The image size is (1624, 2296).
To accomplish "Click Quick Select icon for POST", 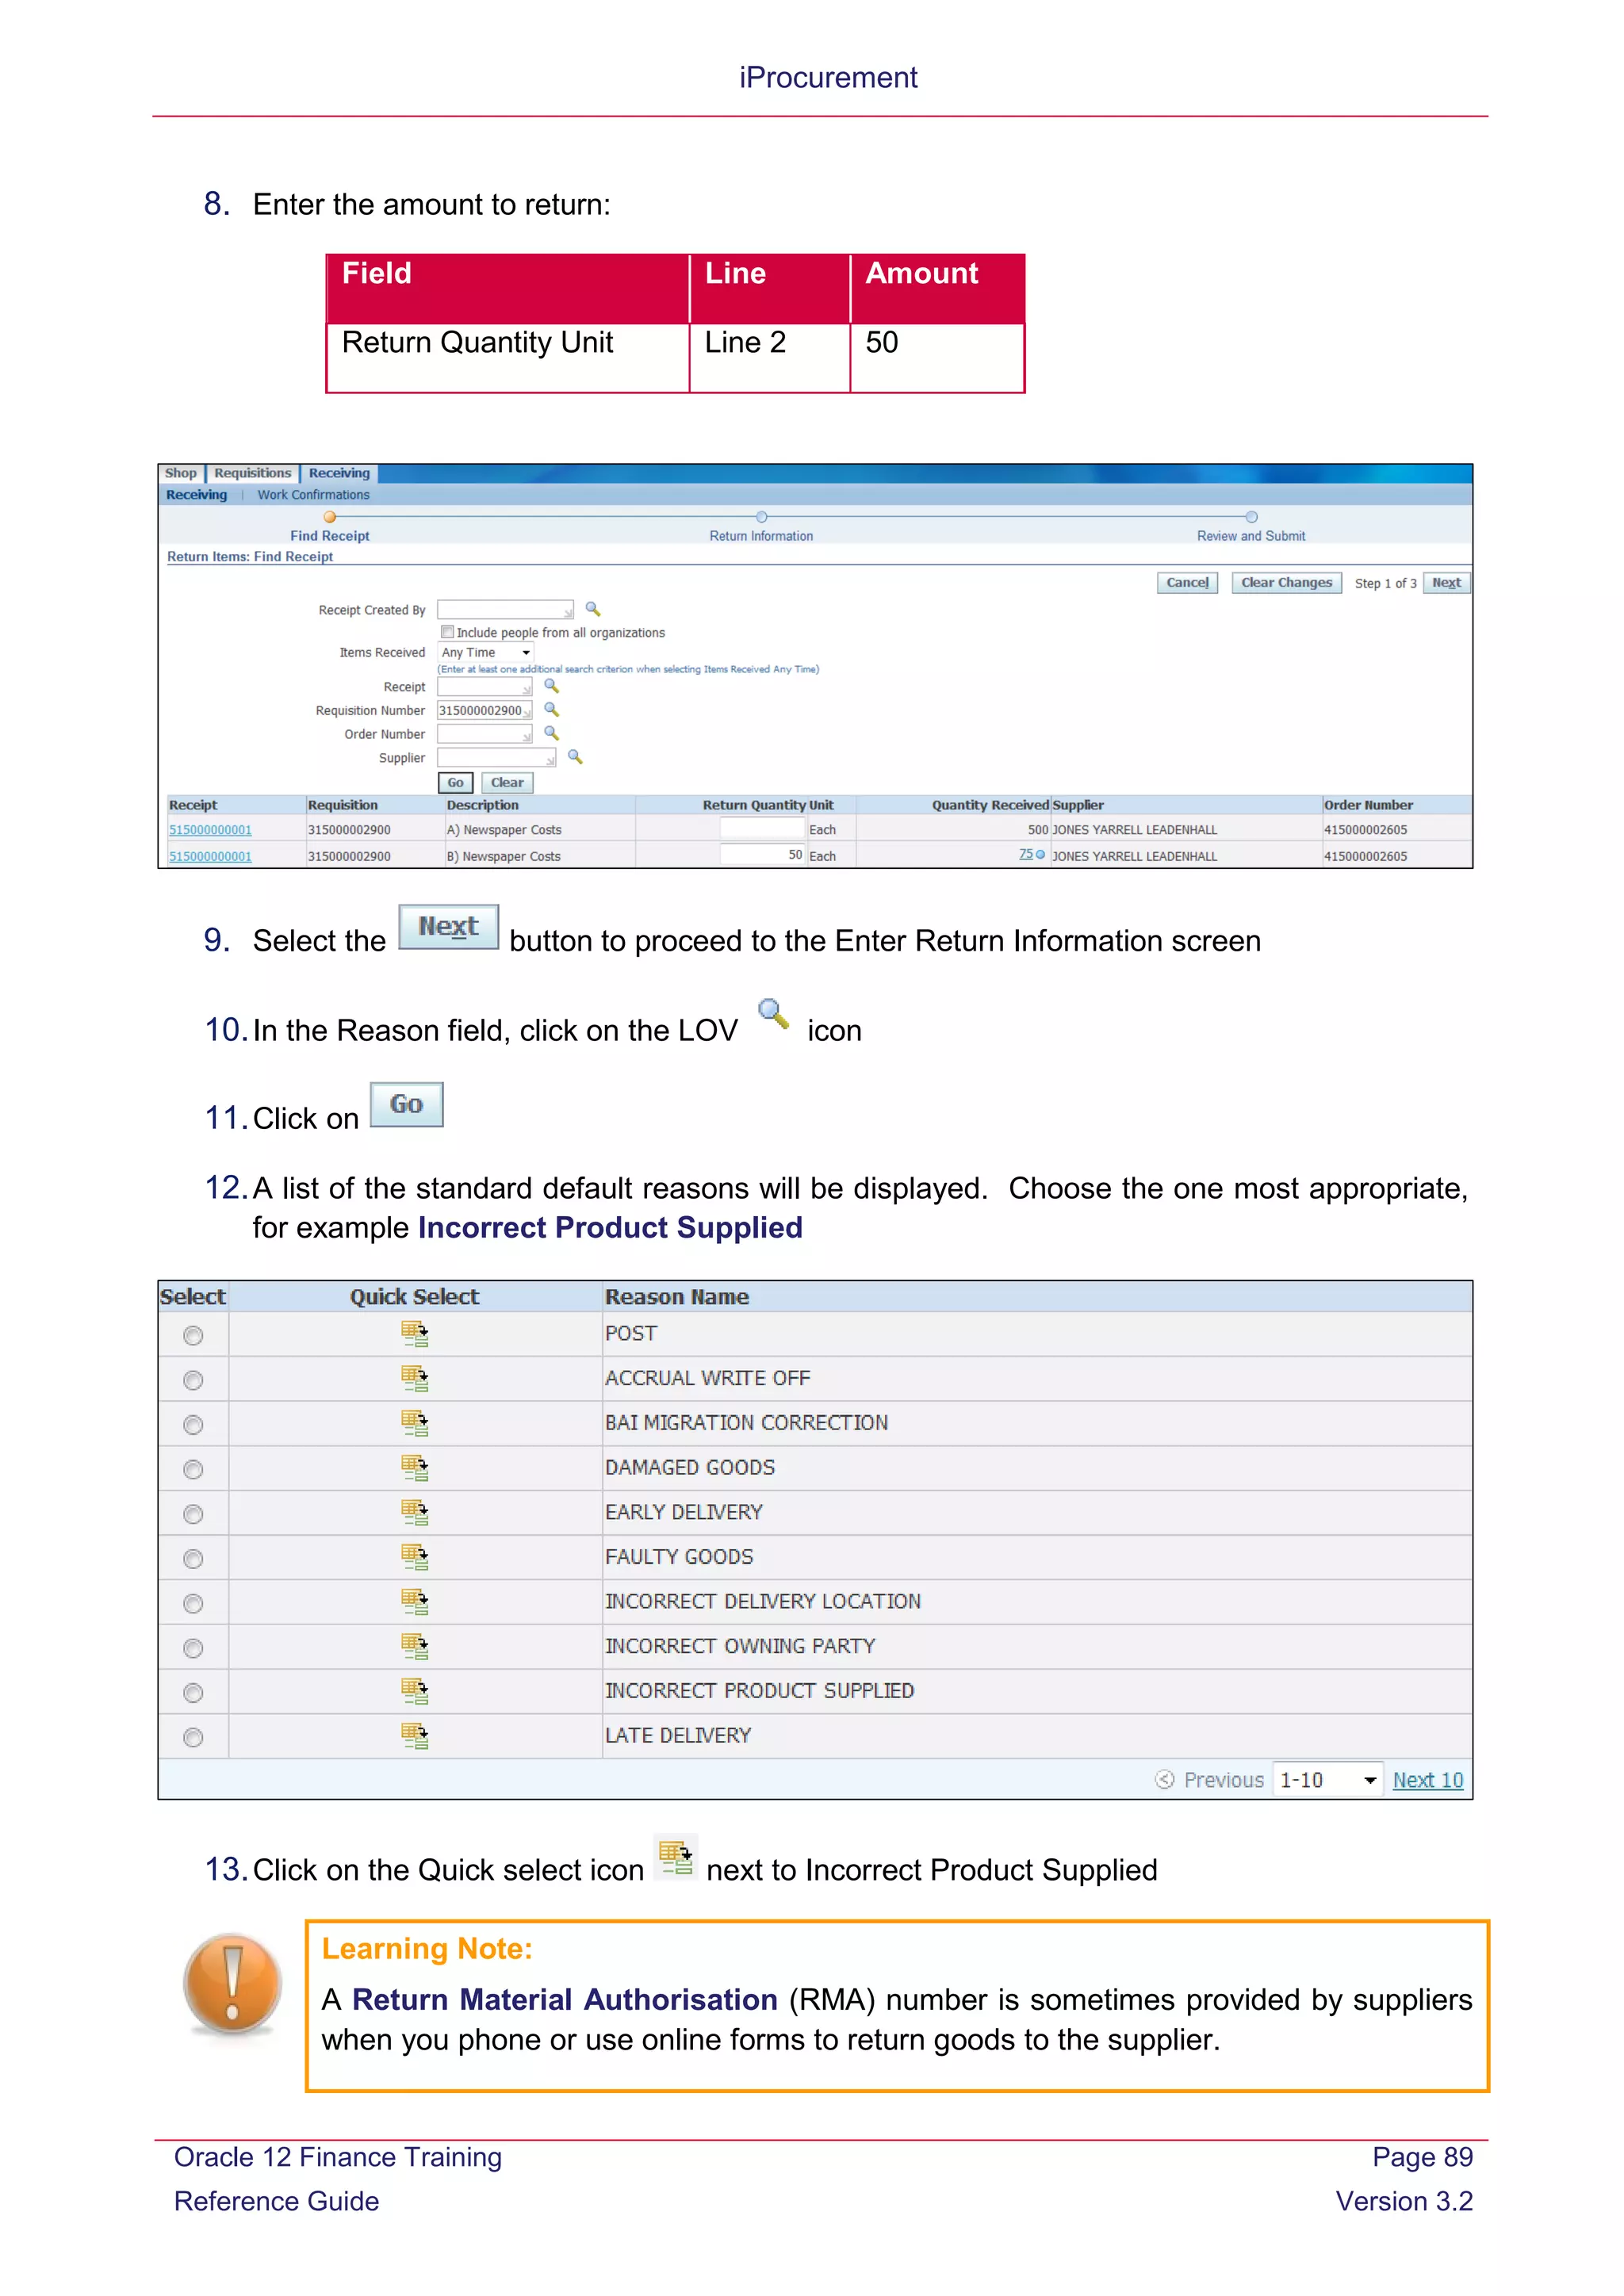I will click(x=414, y=1334).
